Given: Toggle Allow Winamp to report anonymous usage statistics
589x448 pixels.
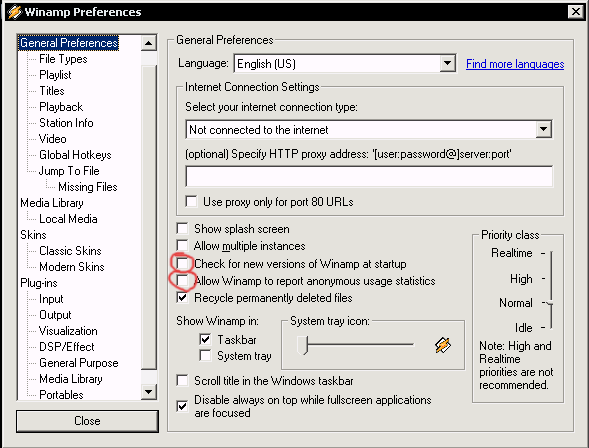Looking at the screenshot, I should coord(183,281).
